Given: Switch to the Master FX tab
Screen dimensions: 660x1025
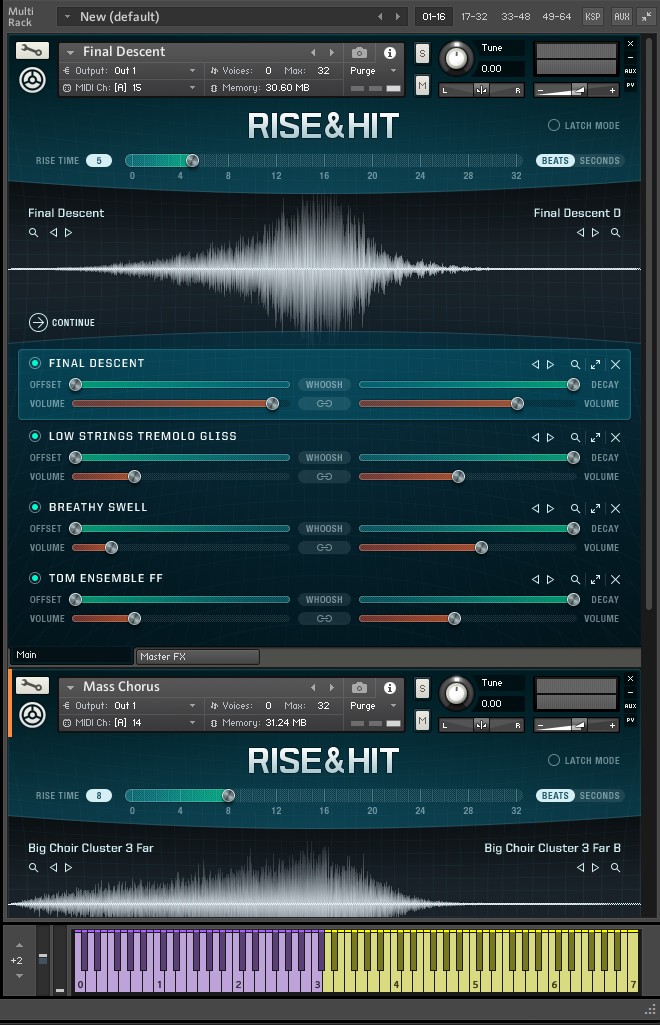Looking at the screenshot, I should (197, 656).
